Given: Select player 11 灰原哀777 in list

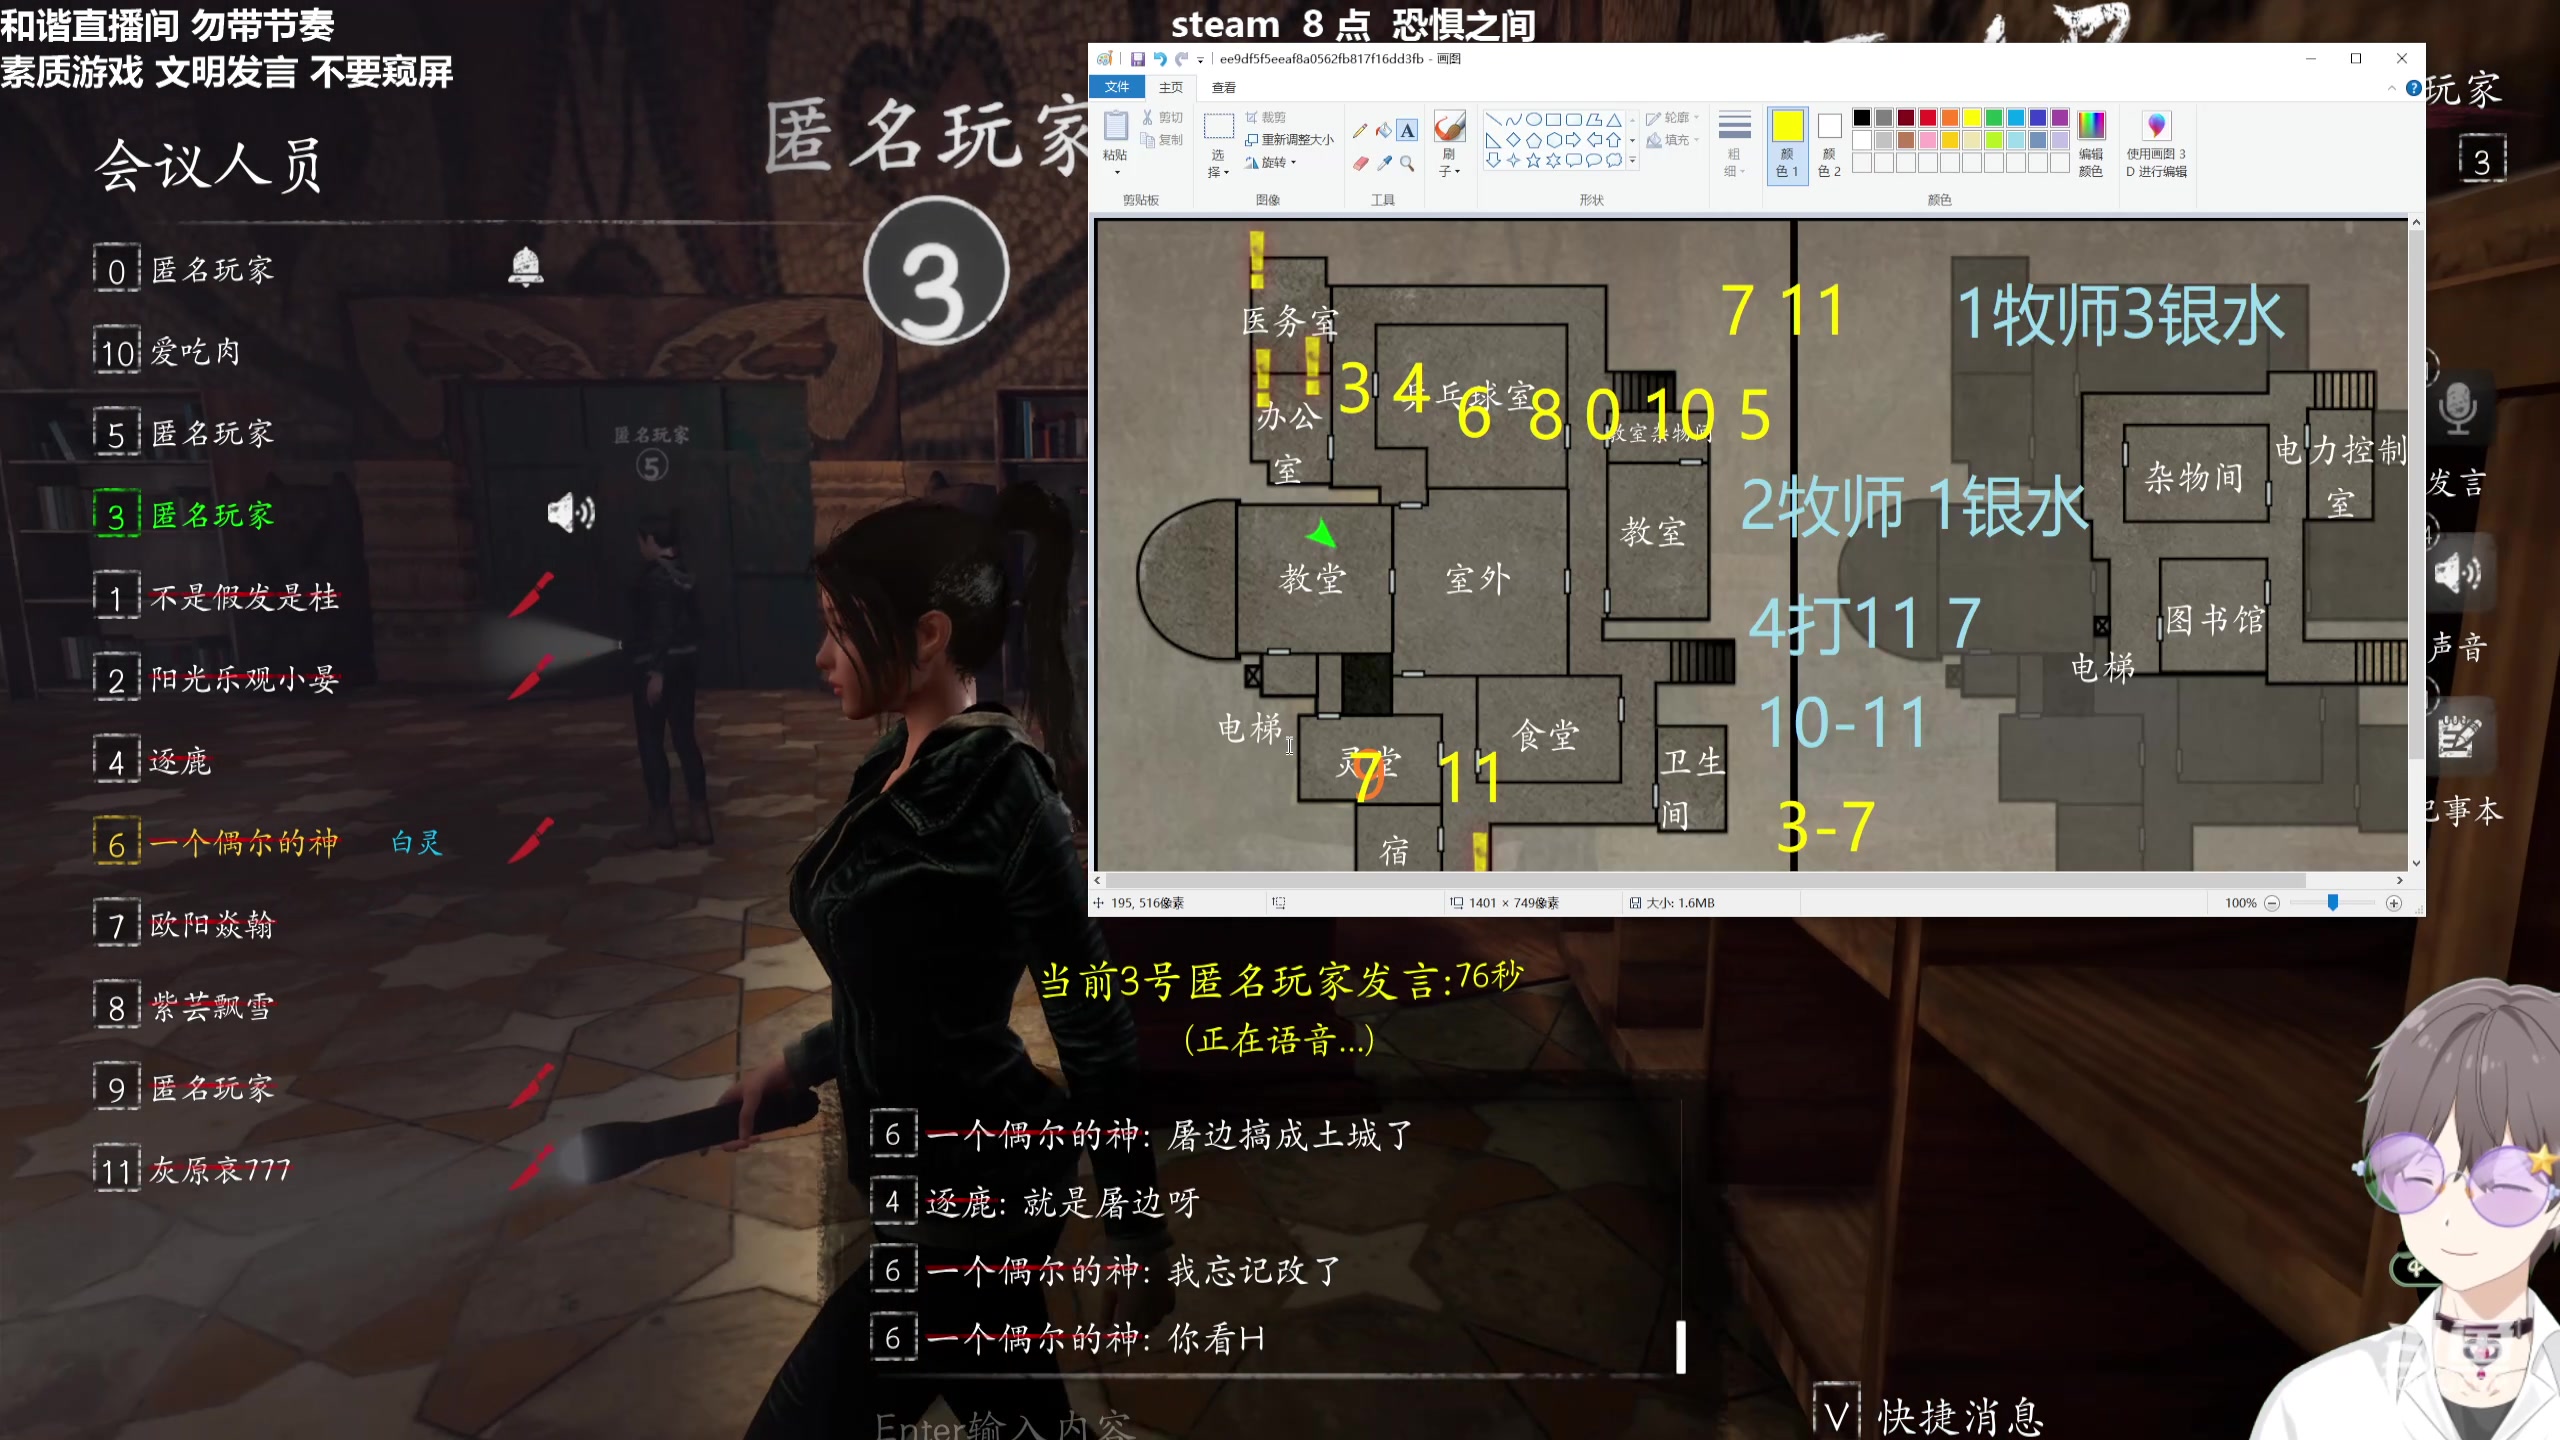Looking at the screenshot, I should [x=192, y=1170].
